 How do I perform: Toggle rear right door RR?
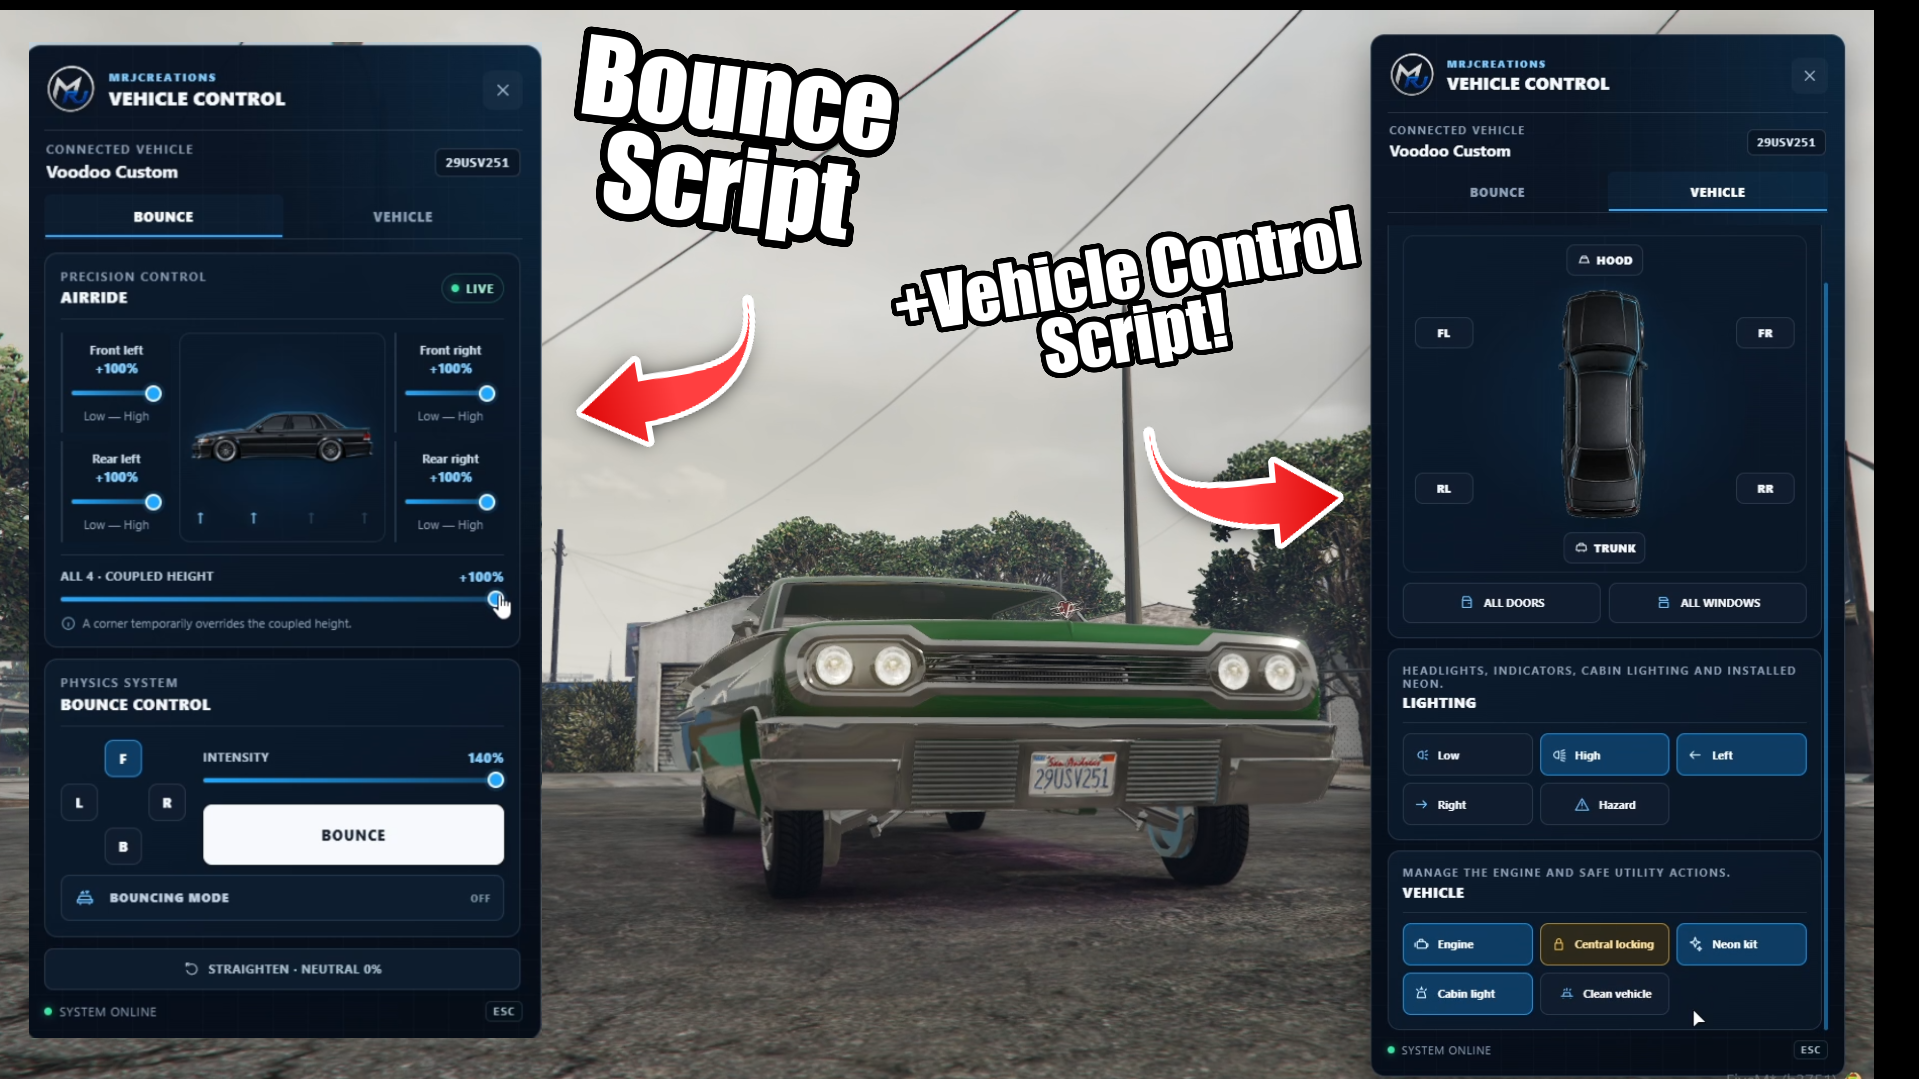click(x=1765, y=488)
